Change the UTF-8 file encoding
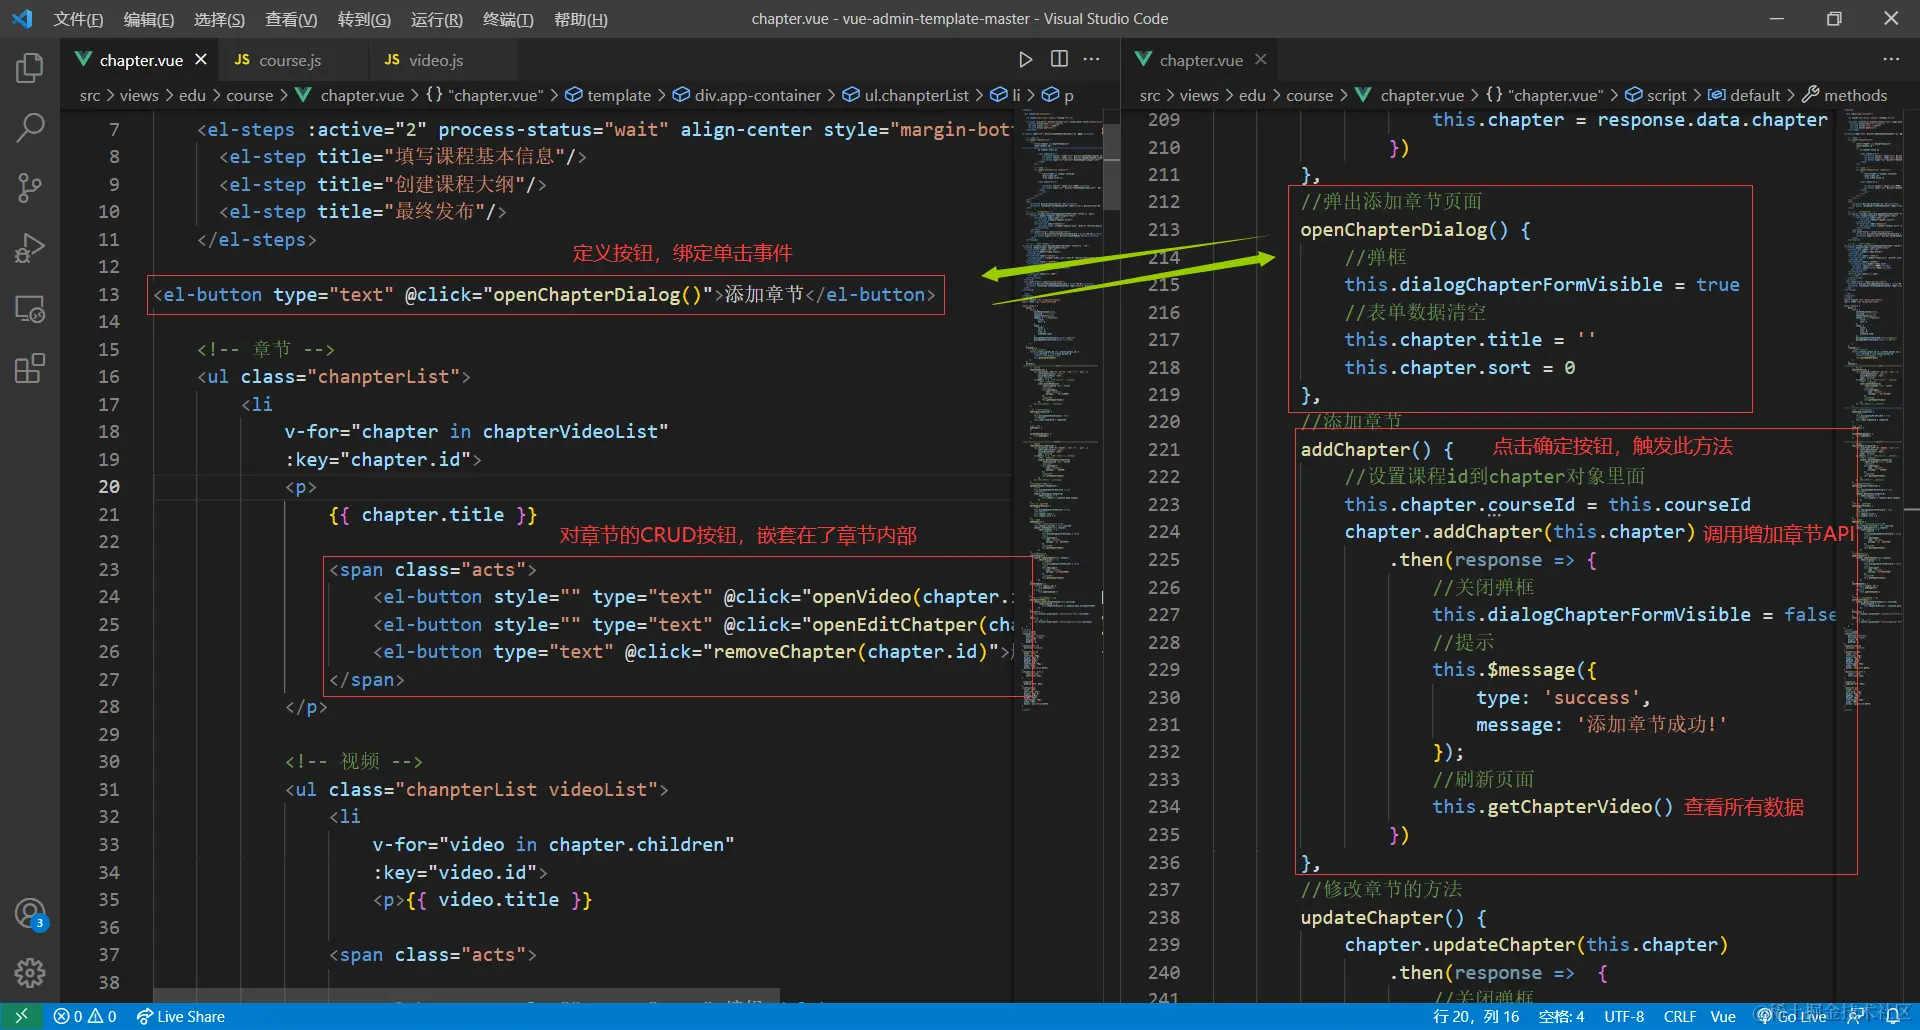Viewport: 1920px width, 1030px height. [1624, 1016]
